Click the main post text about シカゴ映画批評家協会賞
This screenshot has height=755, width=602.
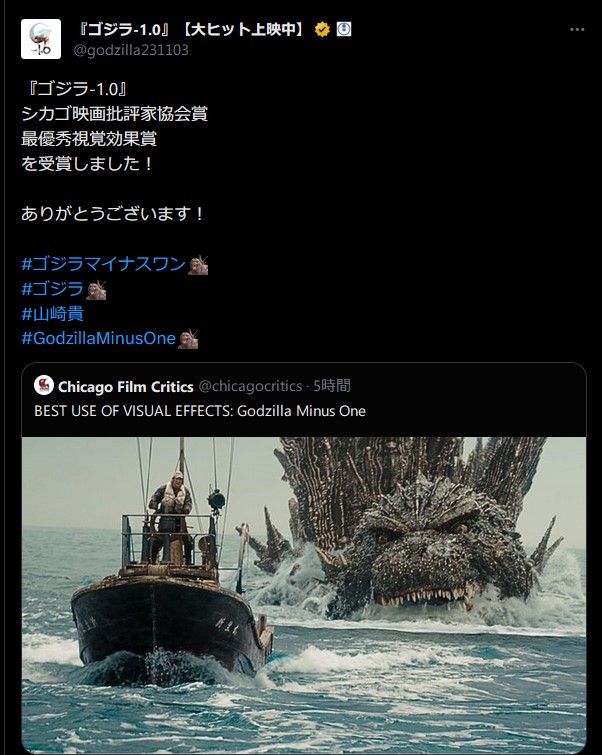click(x=115, y=126)
